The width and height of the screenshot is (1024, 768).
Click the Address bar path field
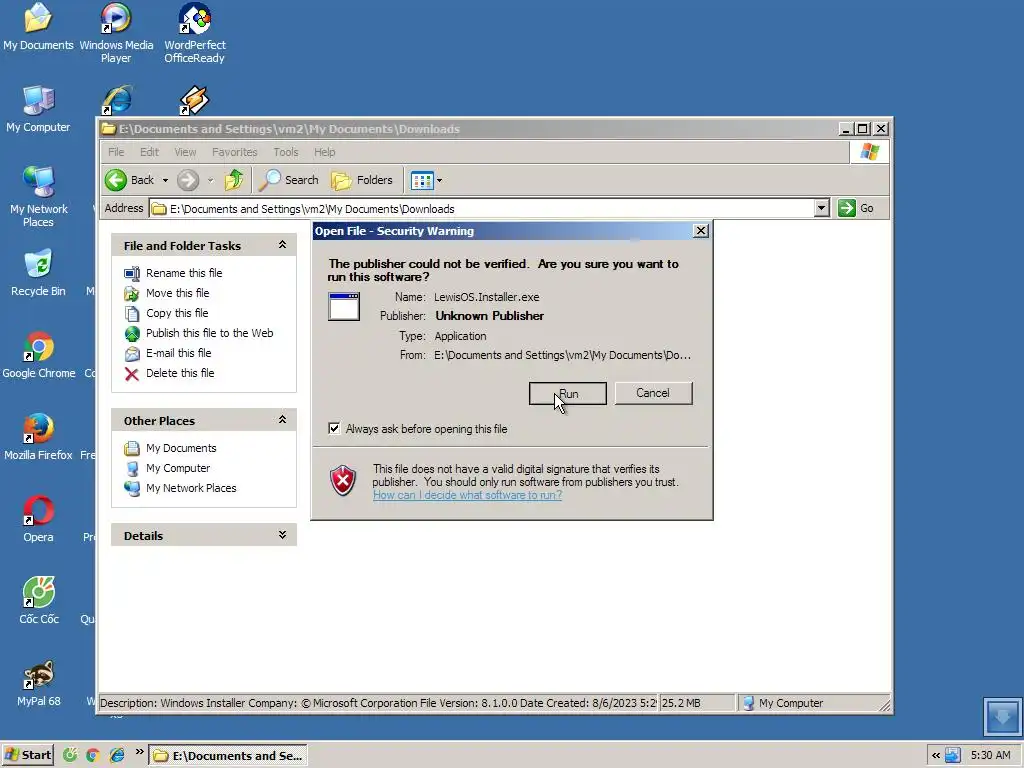[x=482, y=208]
